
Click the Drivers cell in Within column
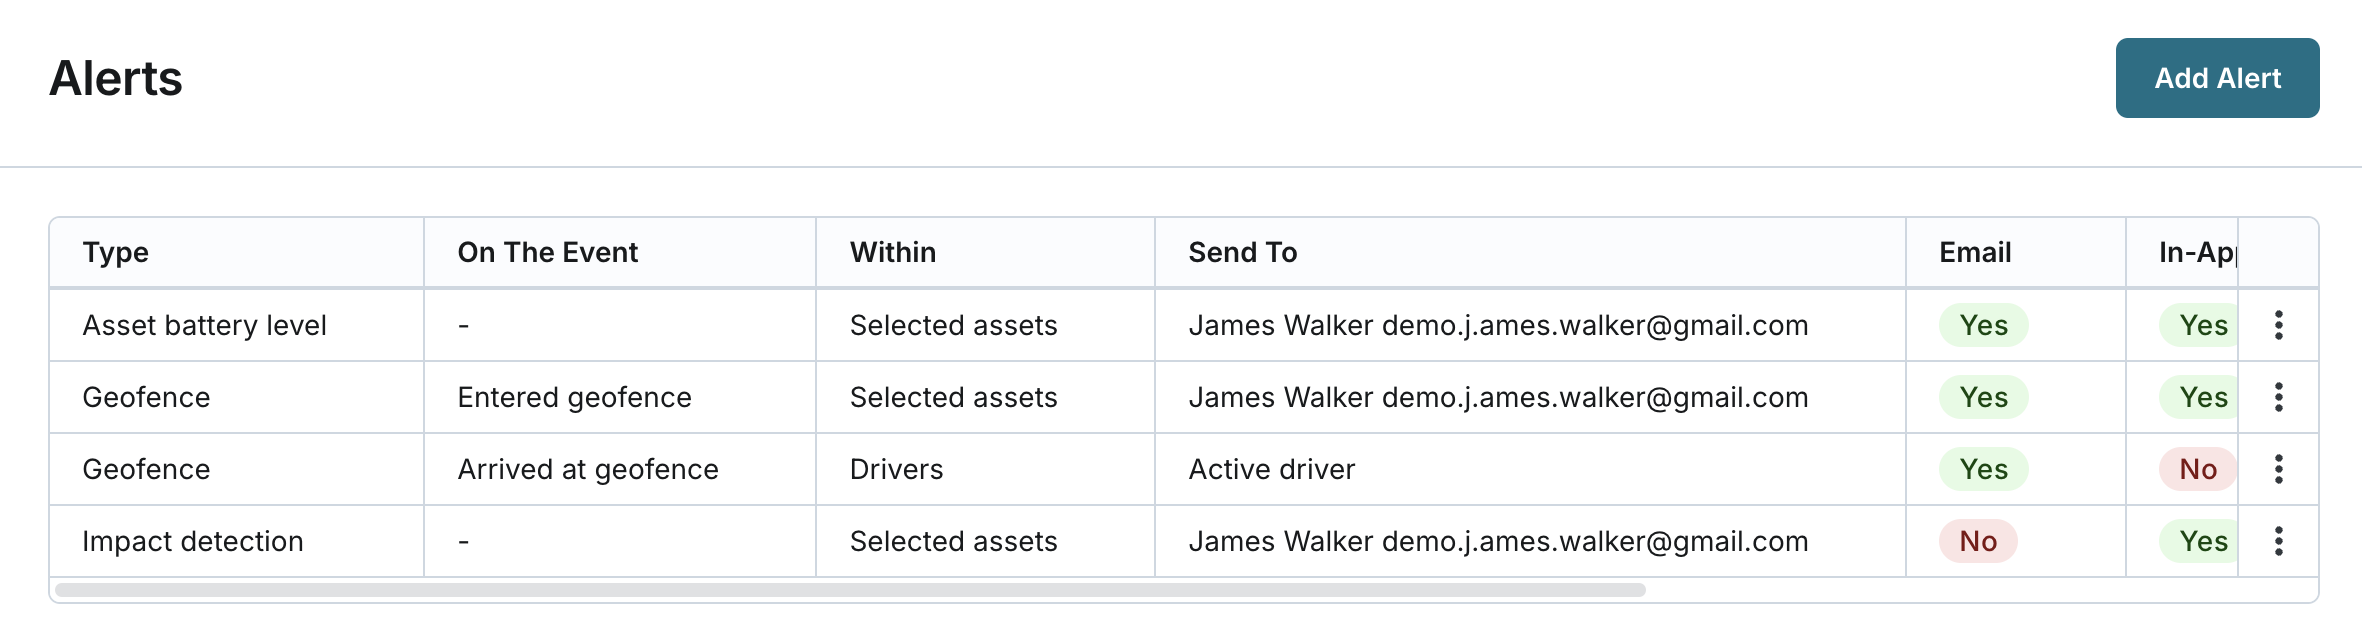click(896, 469)
